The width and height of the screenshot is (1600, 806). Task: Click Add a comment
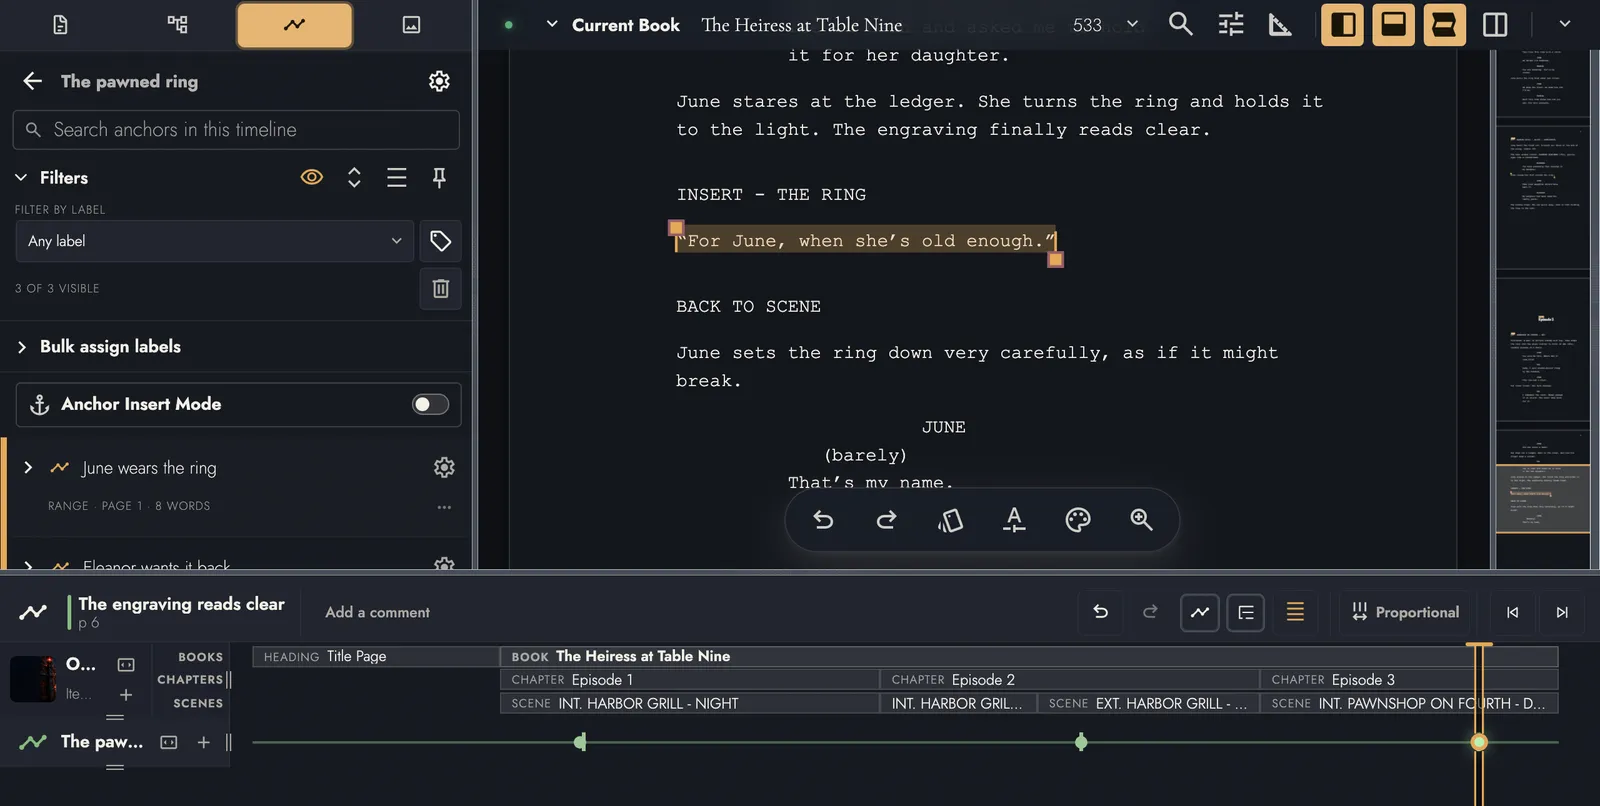coord(377,613)
